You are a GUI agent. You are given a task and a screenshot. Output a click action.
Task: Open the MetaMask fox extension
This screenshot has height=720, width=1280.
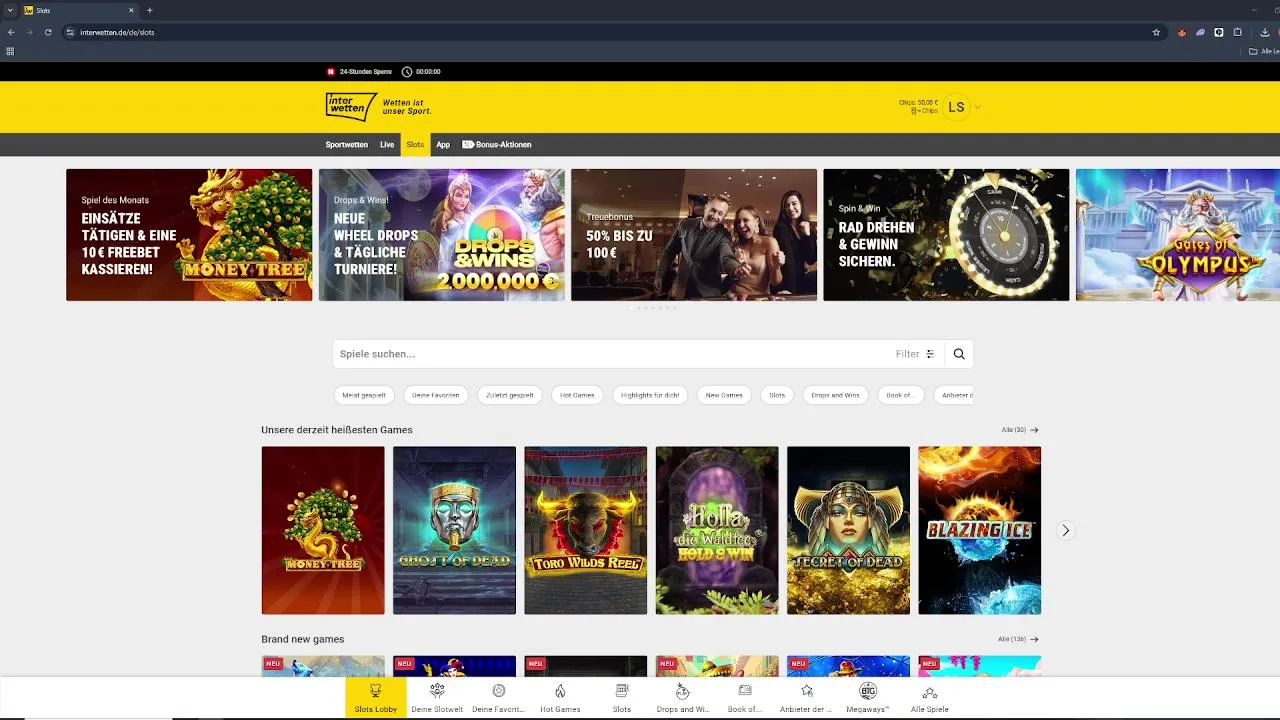click(1181, 32)
